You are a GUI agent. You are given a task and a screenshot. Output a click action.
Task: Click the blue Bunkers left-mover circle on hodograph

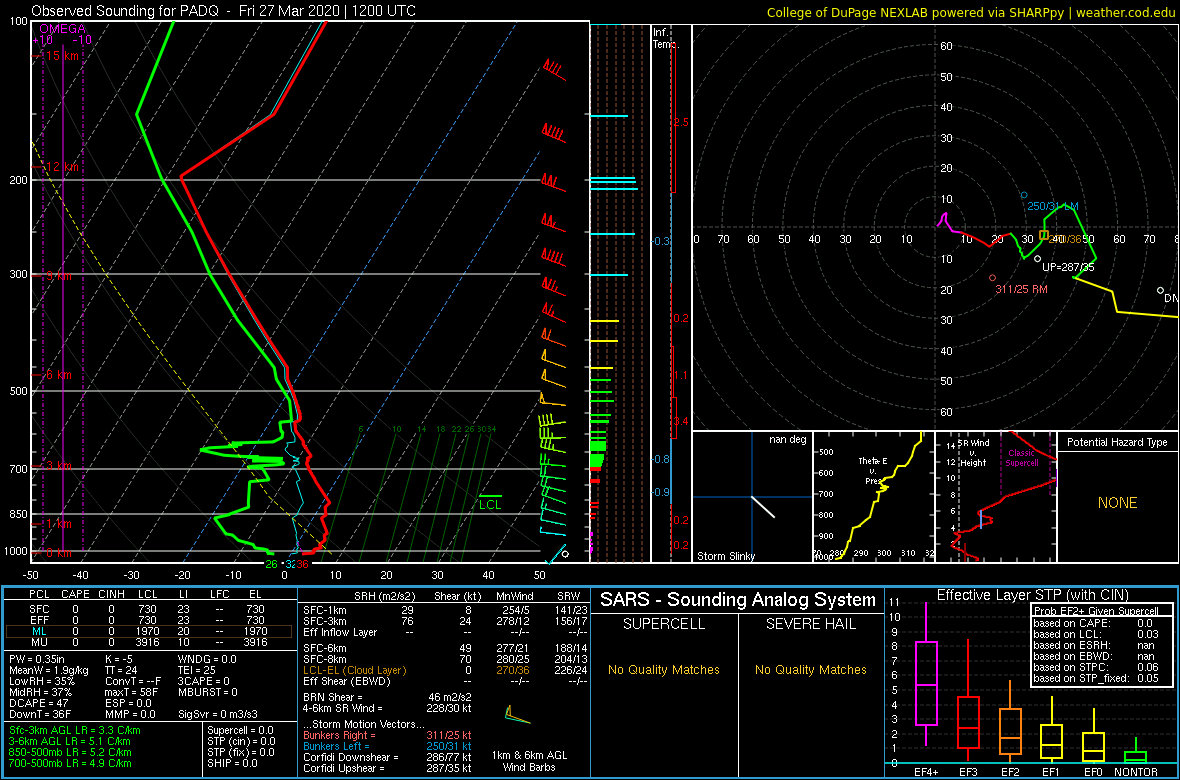pyautogui.click(x=1023, y=195)
